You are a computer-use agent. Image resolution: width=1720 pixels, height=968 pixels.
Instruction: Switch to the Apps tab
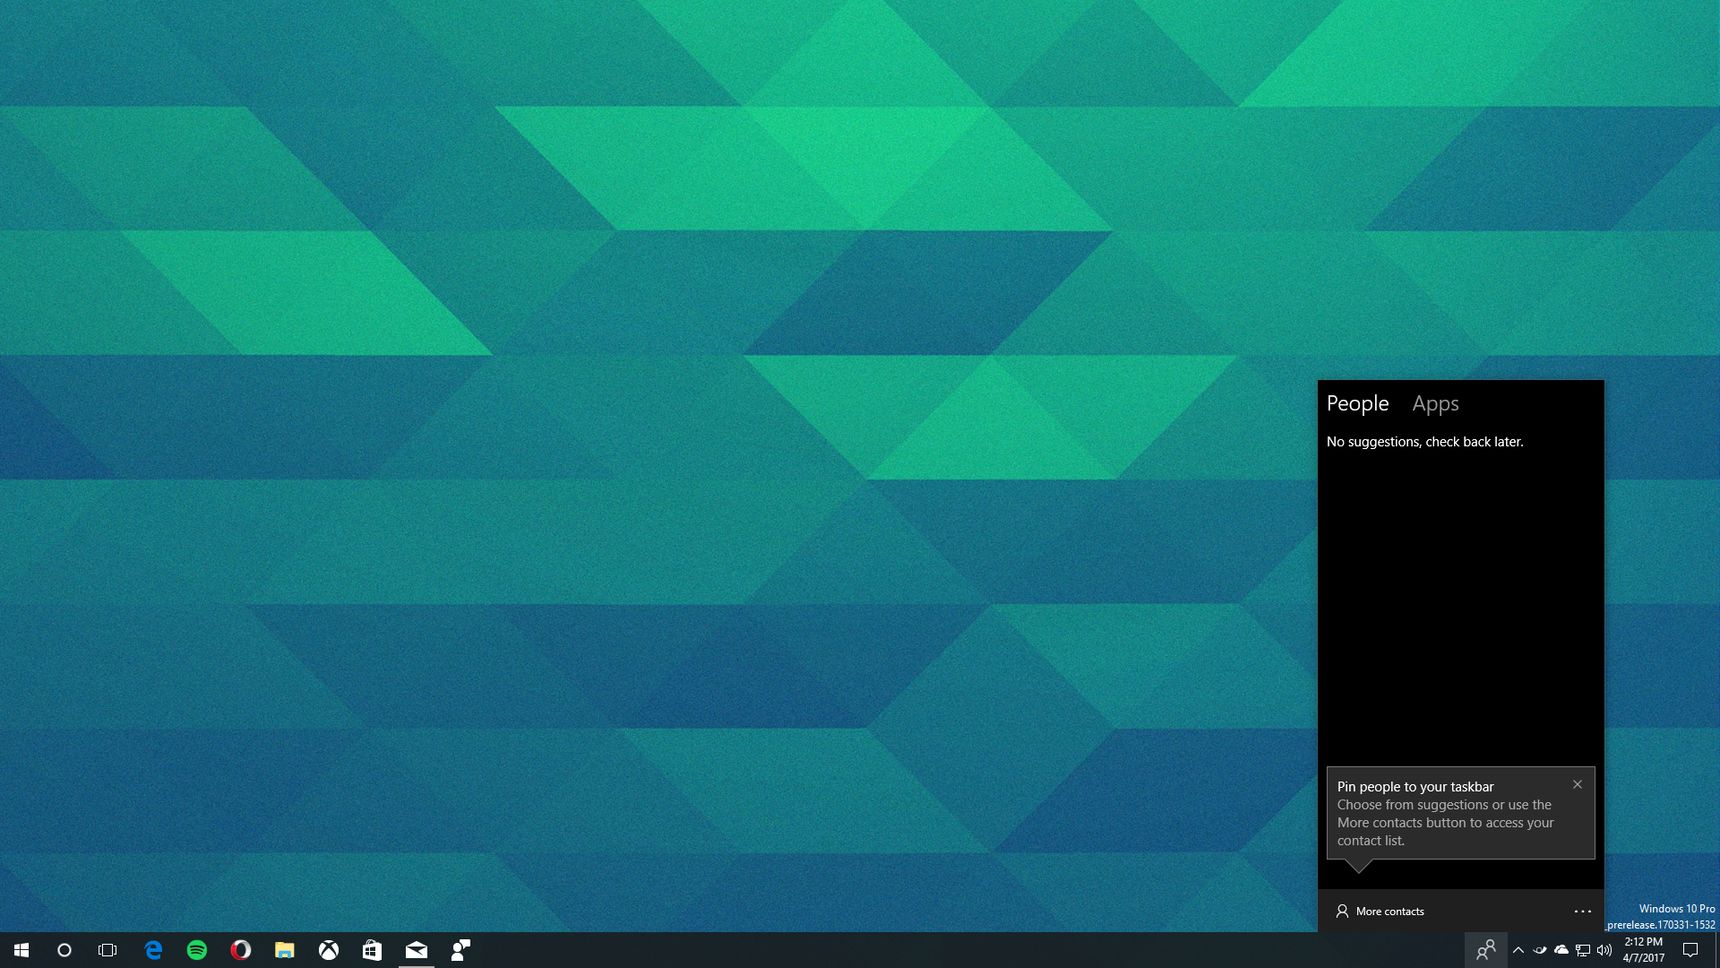tap(1435, 404)
